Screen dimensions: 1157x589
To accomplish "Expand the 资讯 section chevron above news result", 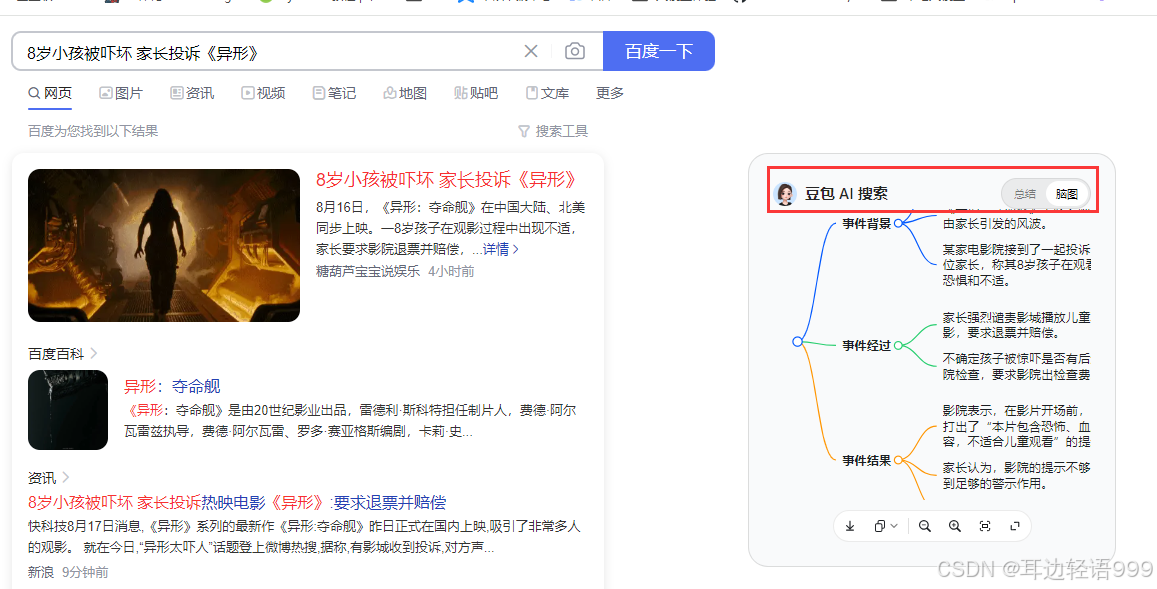I will point(66,478).
